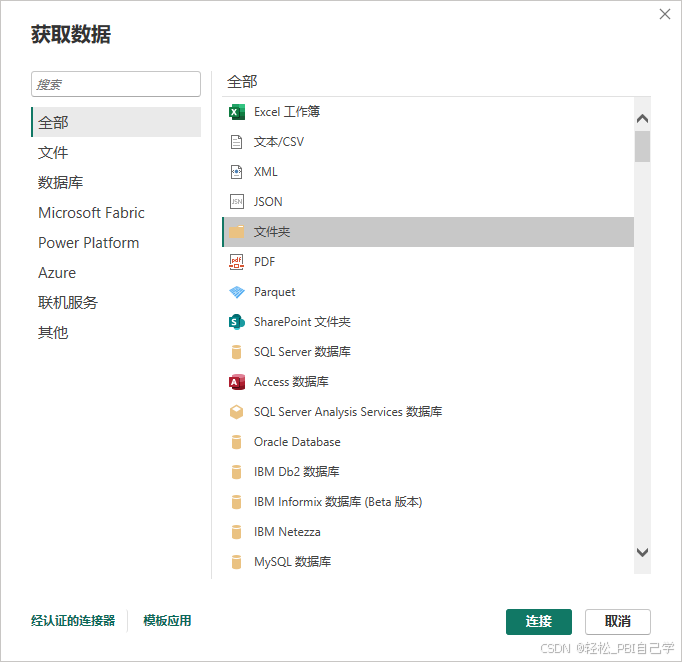Screen dimensions: 682x662
Task: Choose the 'PDF' text
Action: 264,262
